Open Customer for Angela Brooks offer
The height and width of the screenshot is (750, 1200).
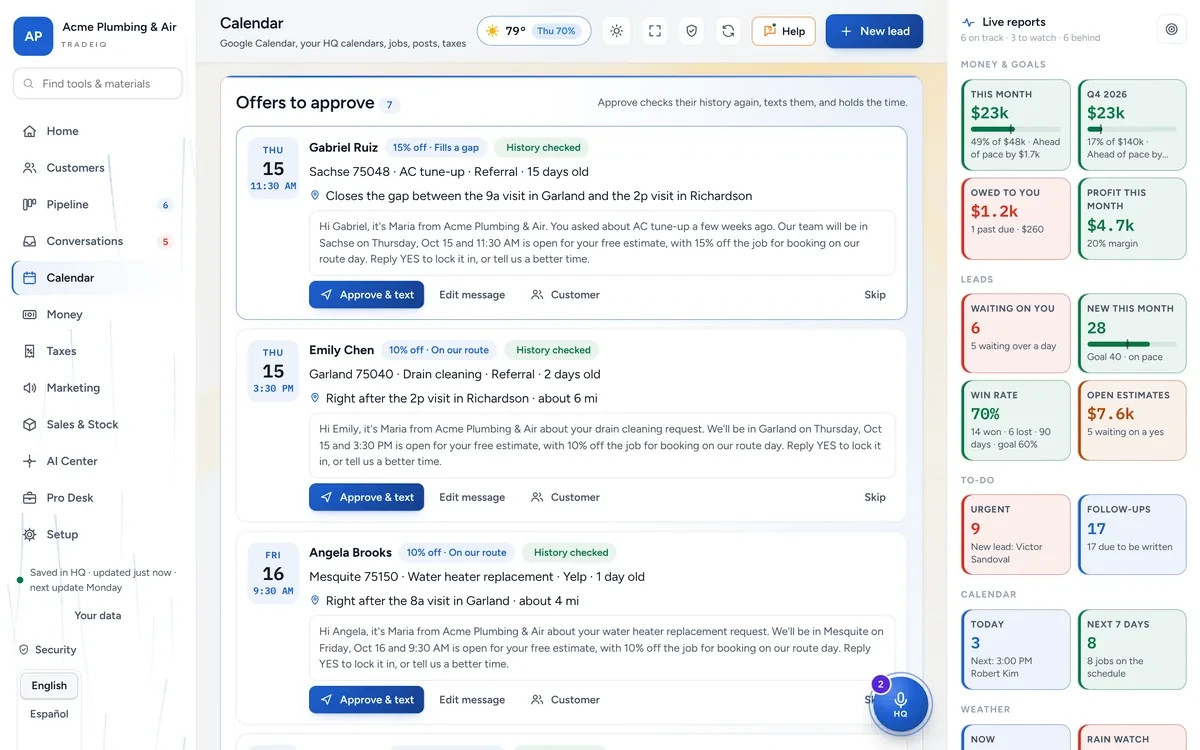click(565, 700)
